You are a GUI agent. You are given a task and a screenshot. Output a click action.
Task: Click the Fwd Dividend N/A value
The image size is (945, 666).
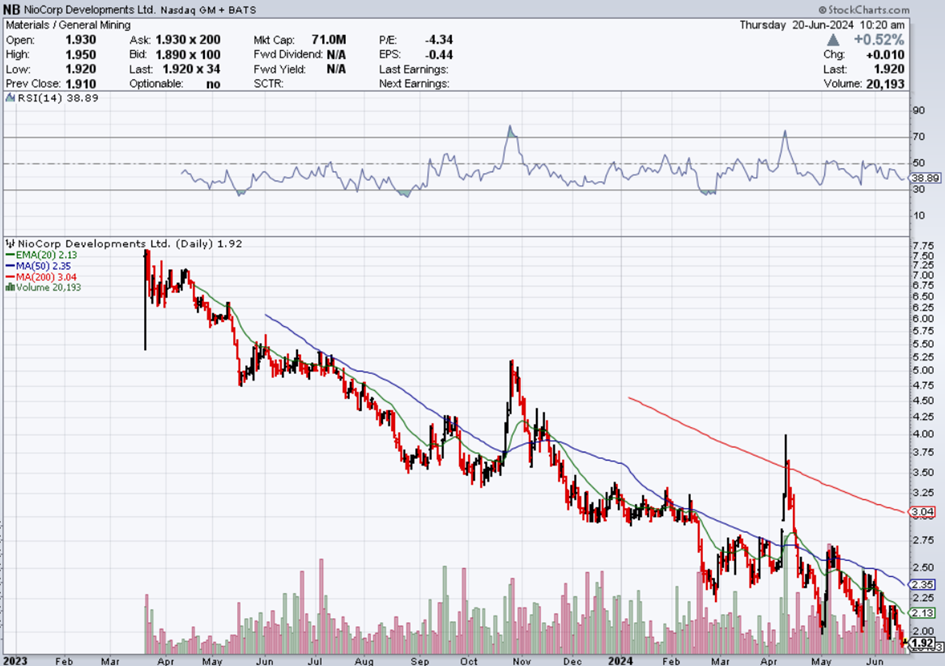(336, 54)
